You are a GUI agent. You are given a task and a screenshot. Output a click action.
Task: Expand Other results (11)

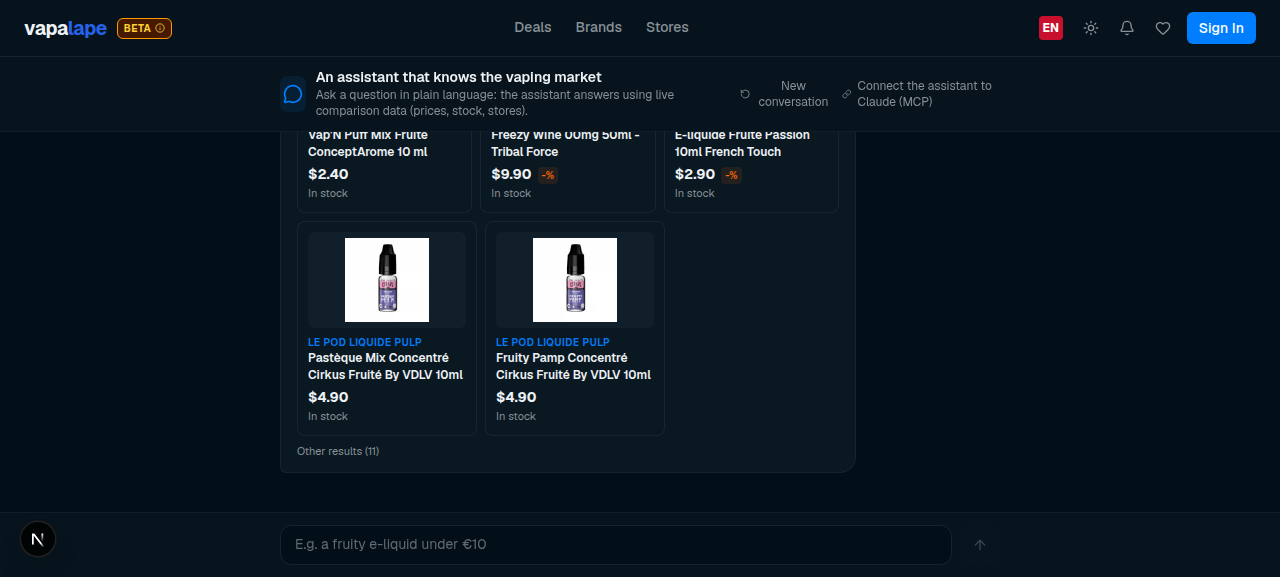pos(338,451)
